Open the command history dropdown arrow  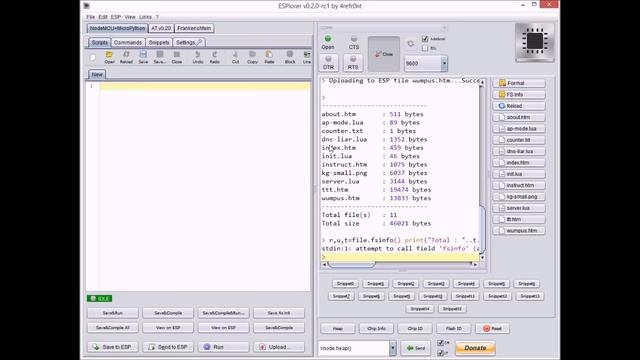pos(393,348)
